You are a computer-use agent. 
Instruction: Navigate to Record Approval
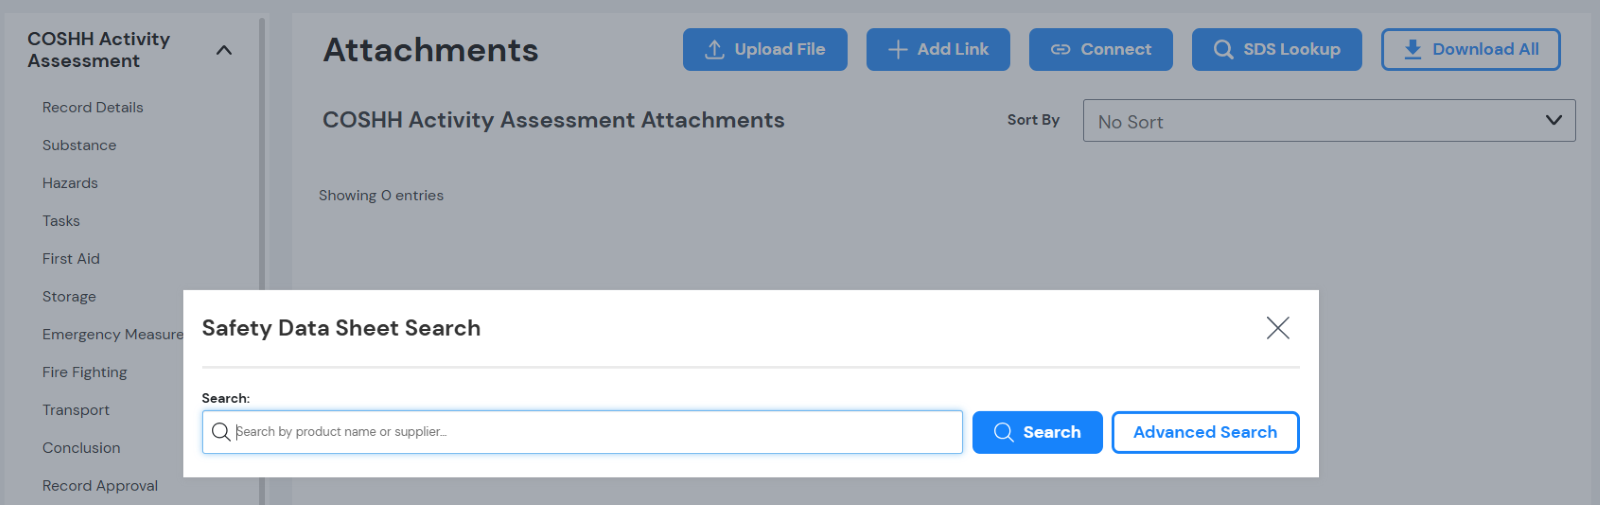click(x=100, y=486)
